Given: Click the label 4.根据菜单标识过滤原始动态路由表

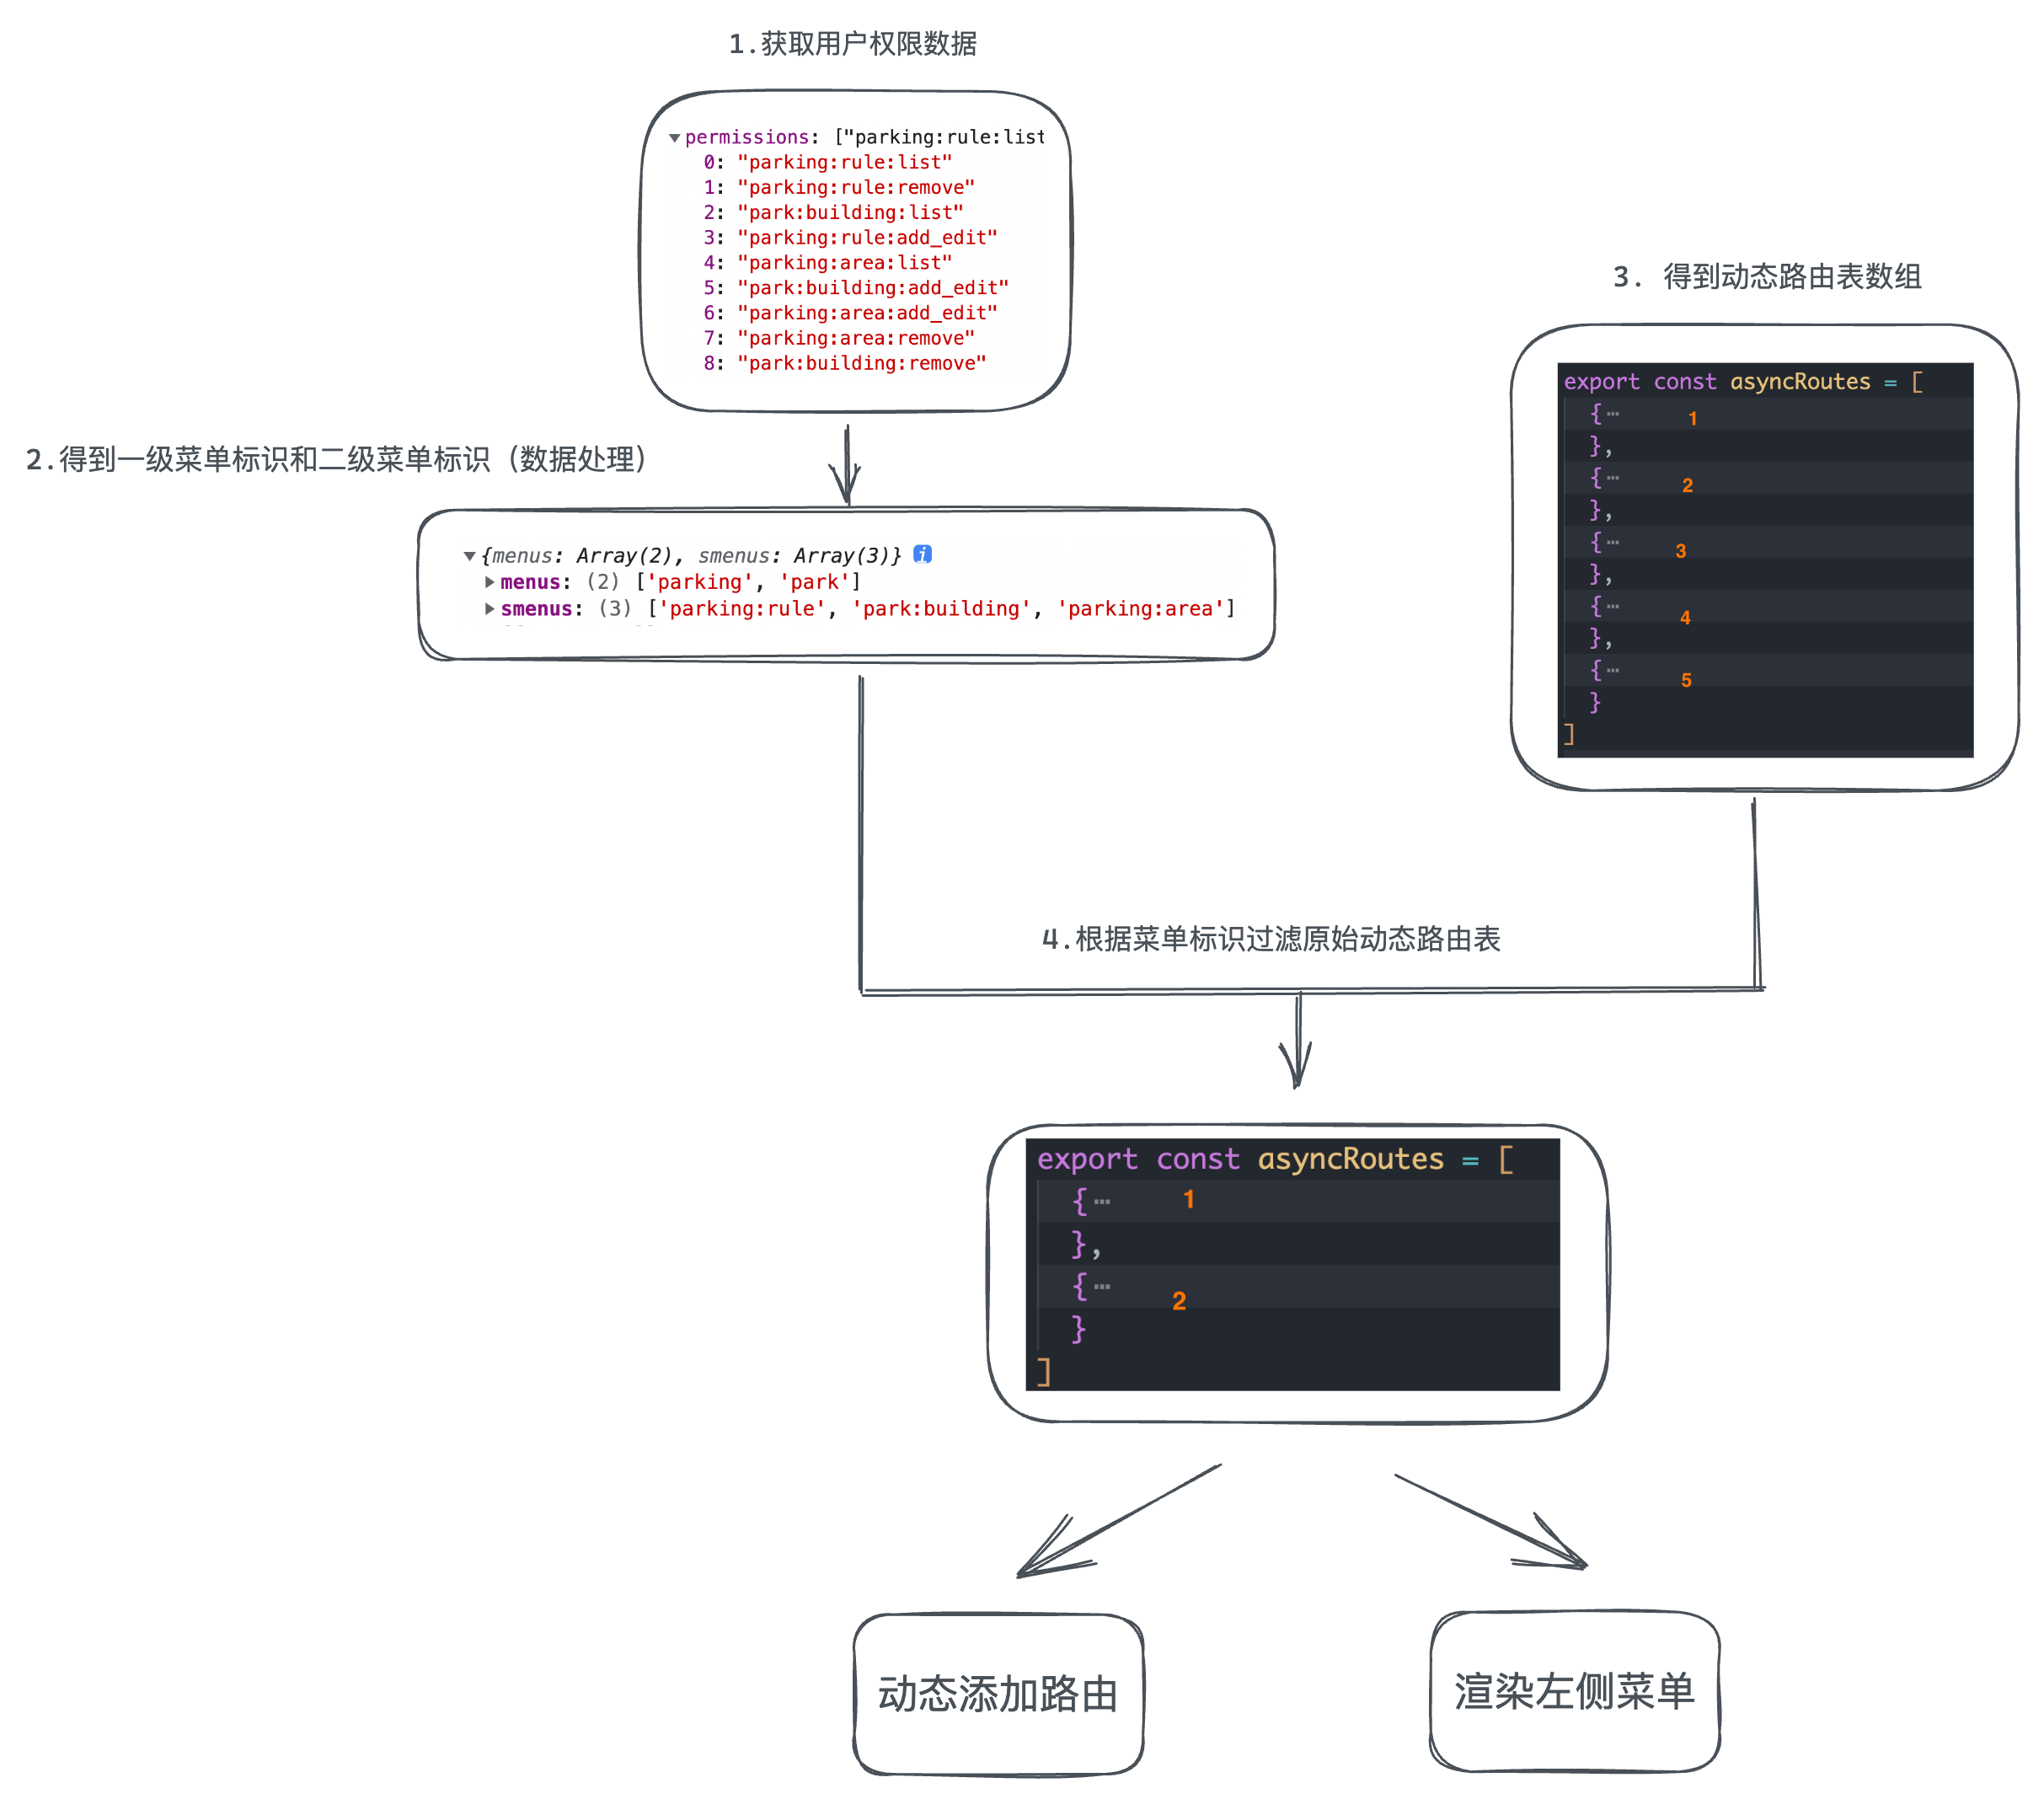Looking at the screenshot, I should [x=1270, y=939].
